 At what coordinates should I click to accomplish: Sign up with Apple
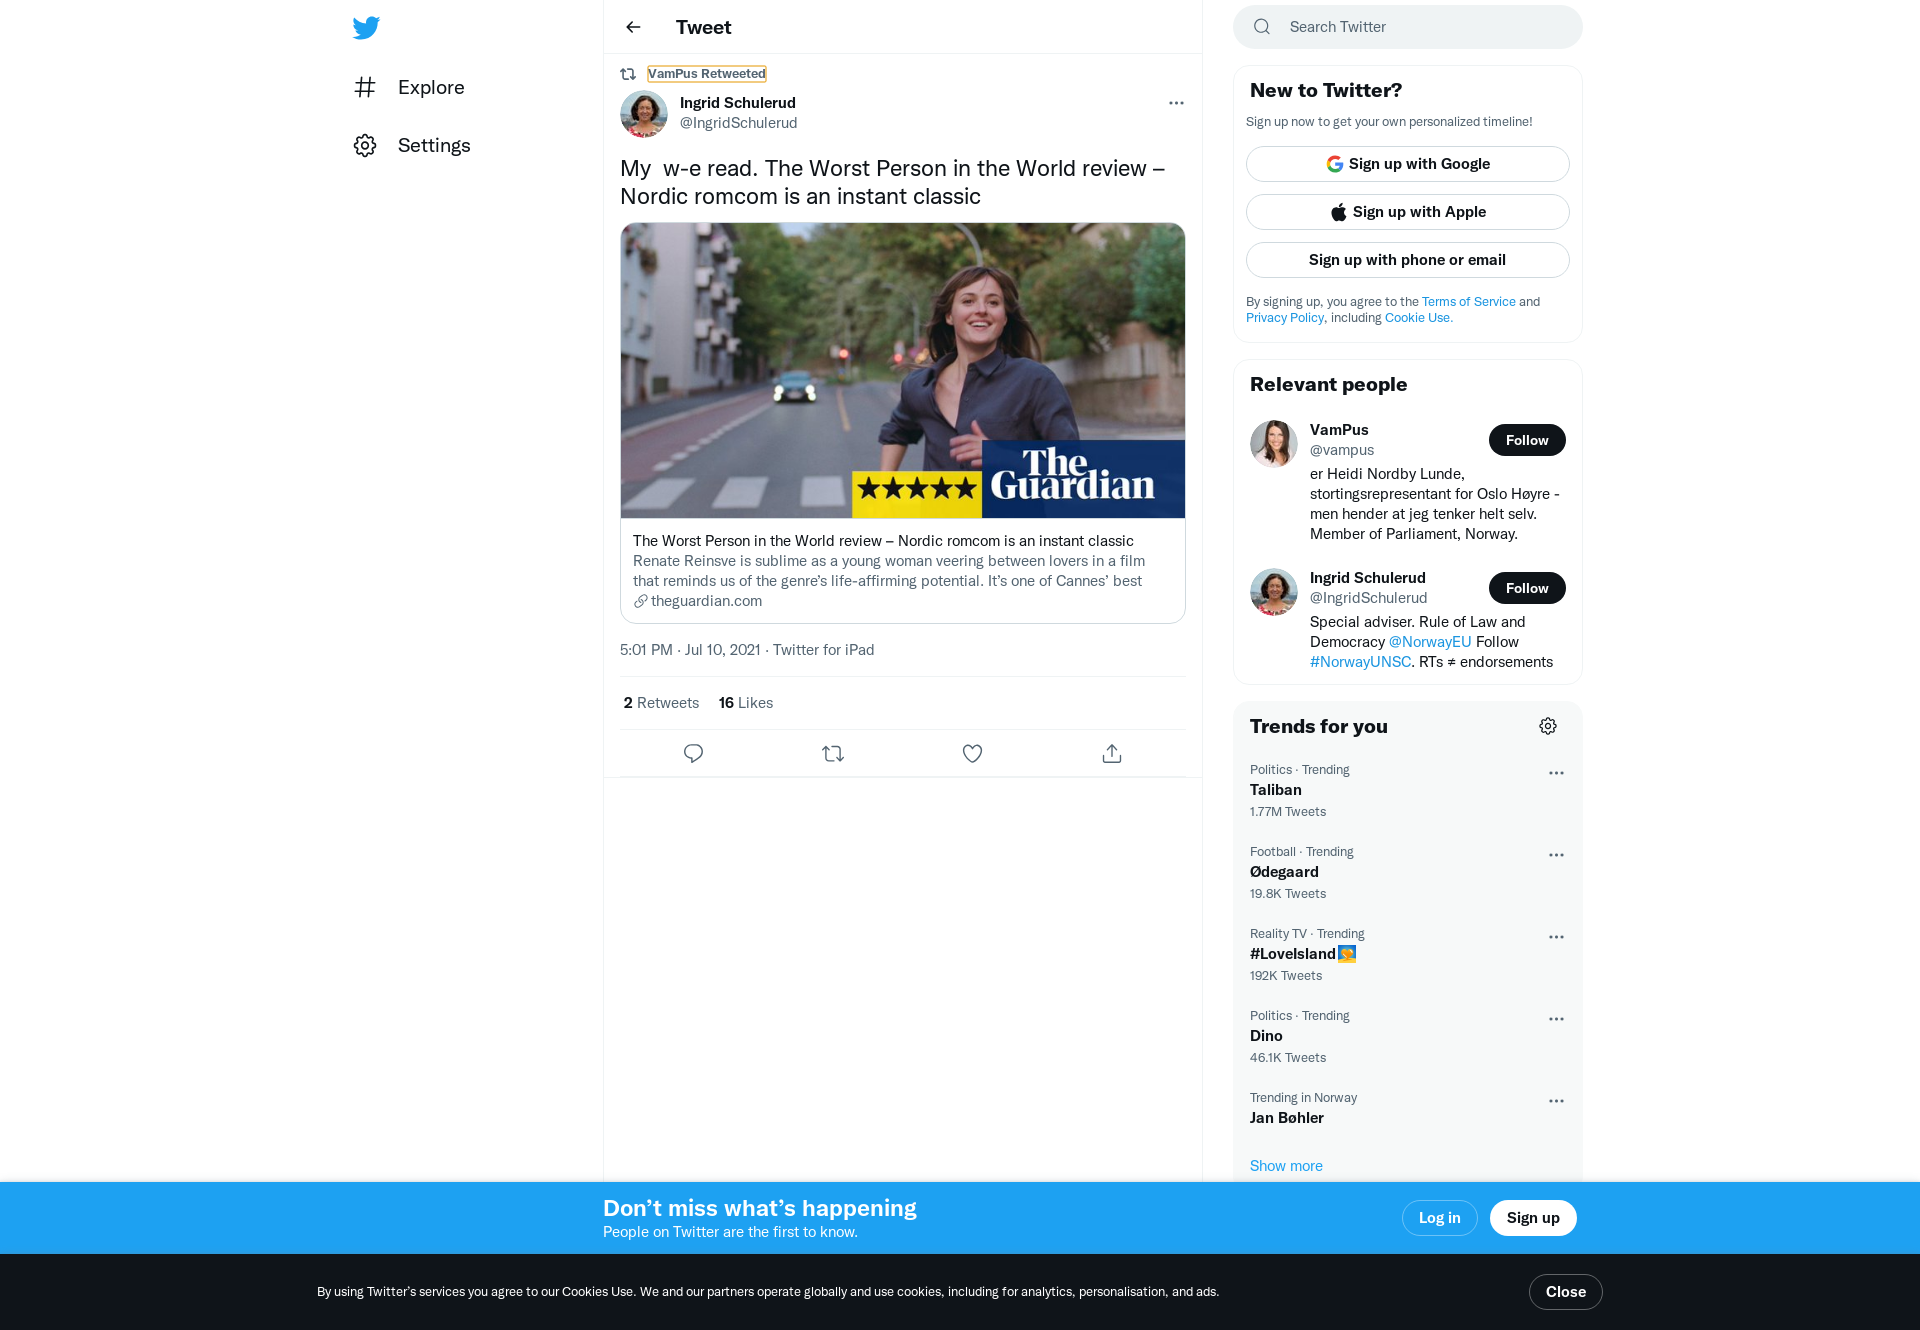tap(1408, 212)
